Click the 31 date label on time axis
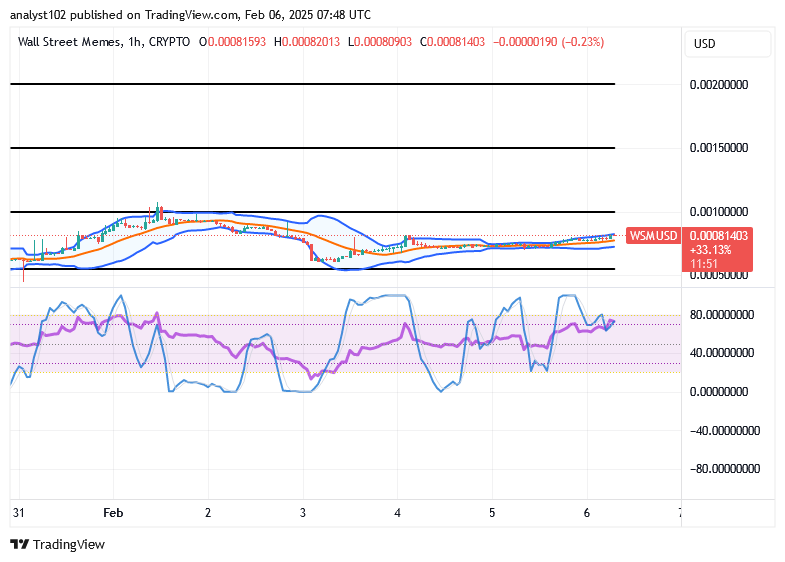This screenshot has width=785, height=562. coord(19,513)
